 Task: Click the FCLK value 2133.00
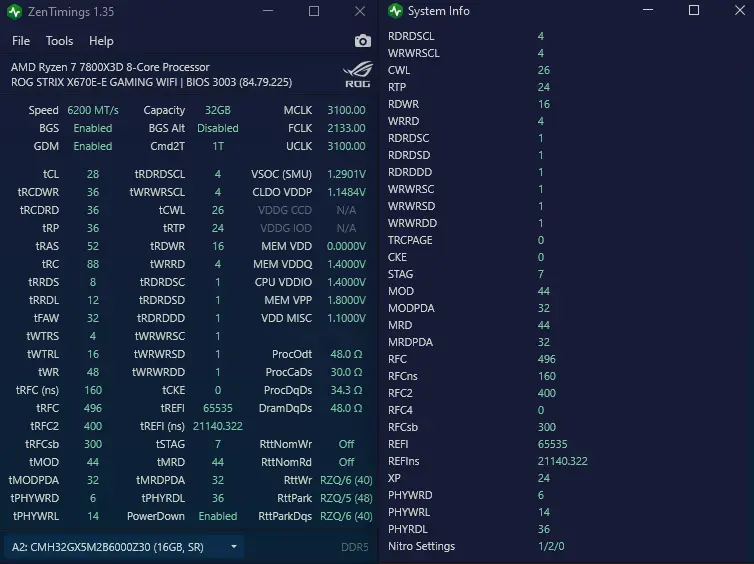click(x=346, y=128)
